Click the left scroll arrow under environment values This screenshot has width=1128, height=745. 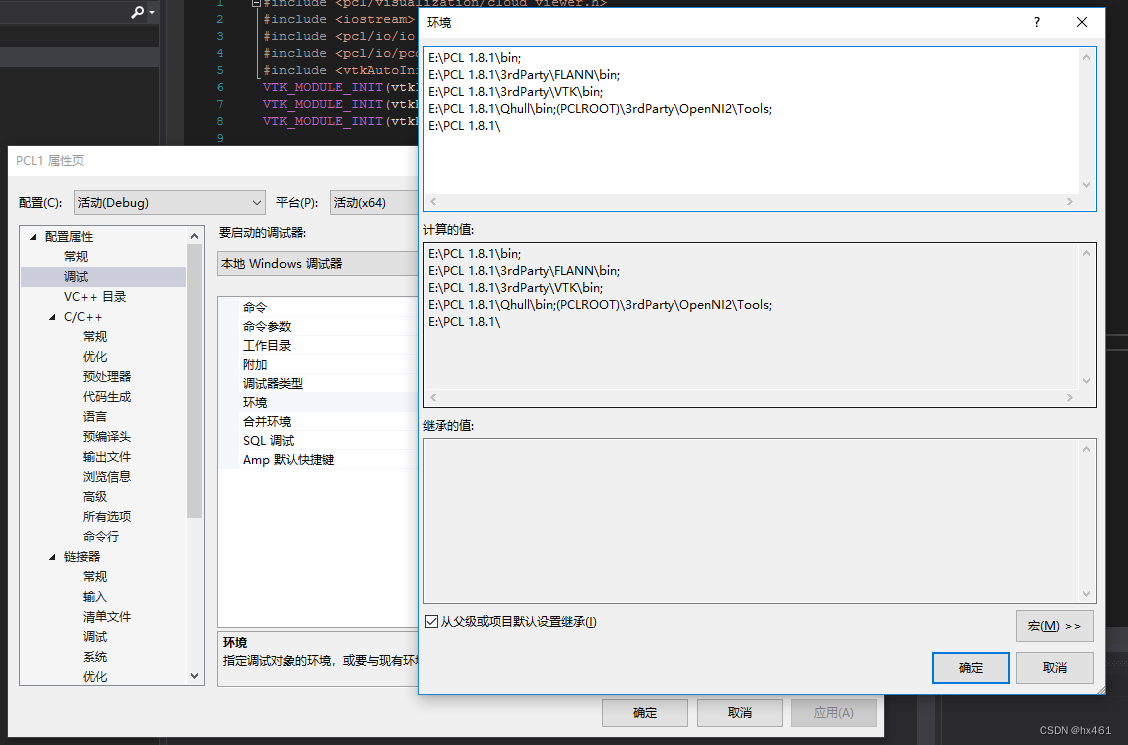[x=431, y=202]
